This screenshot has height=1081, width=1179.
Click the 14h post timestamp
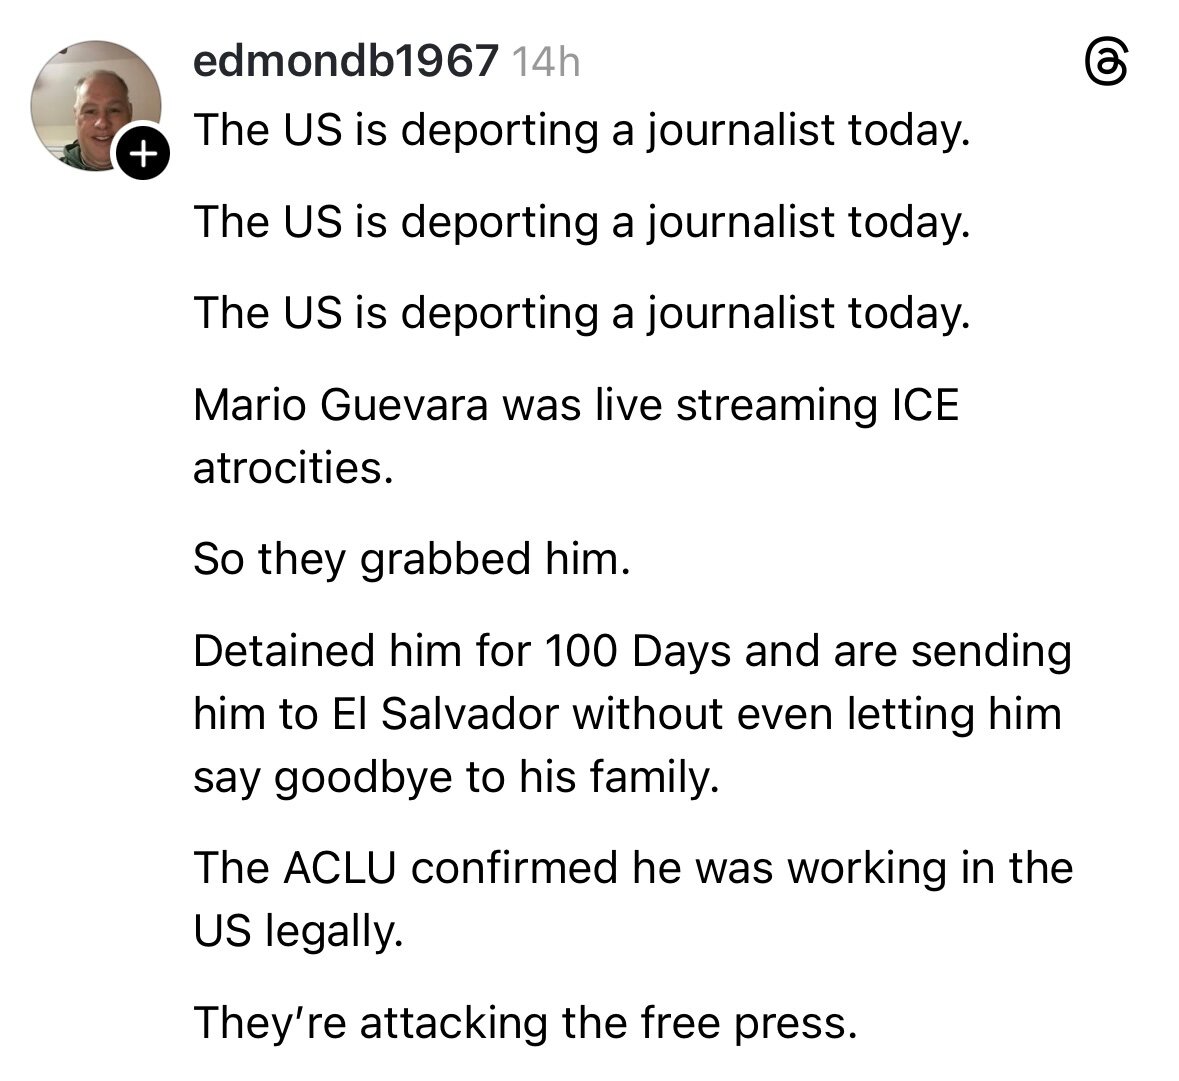545,63
